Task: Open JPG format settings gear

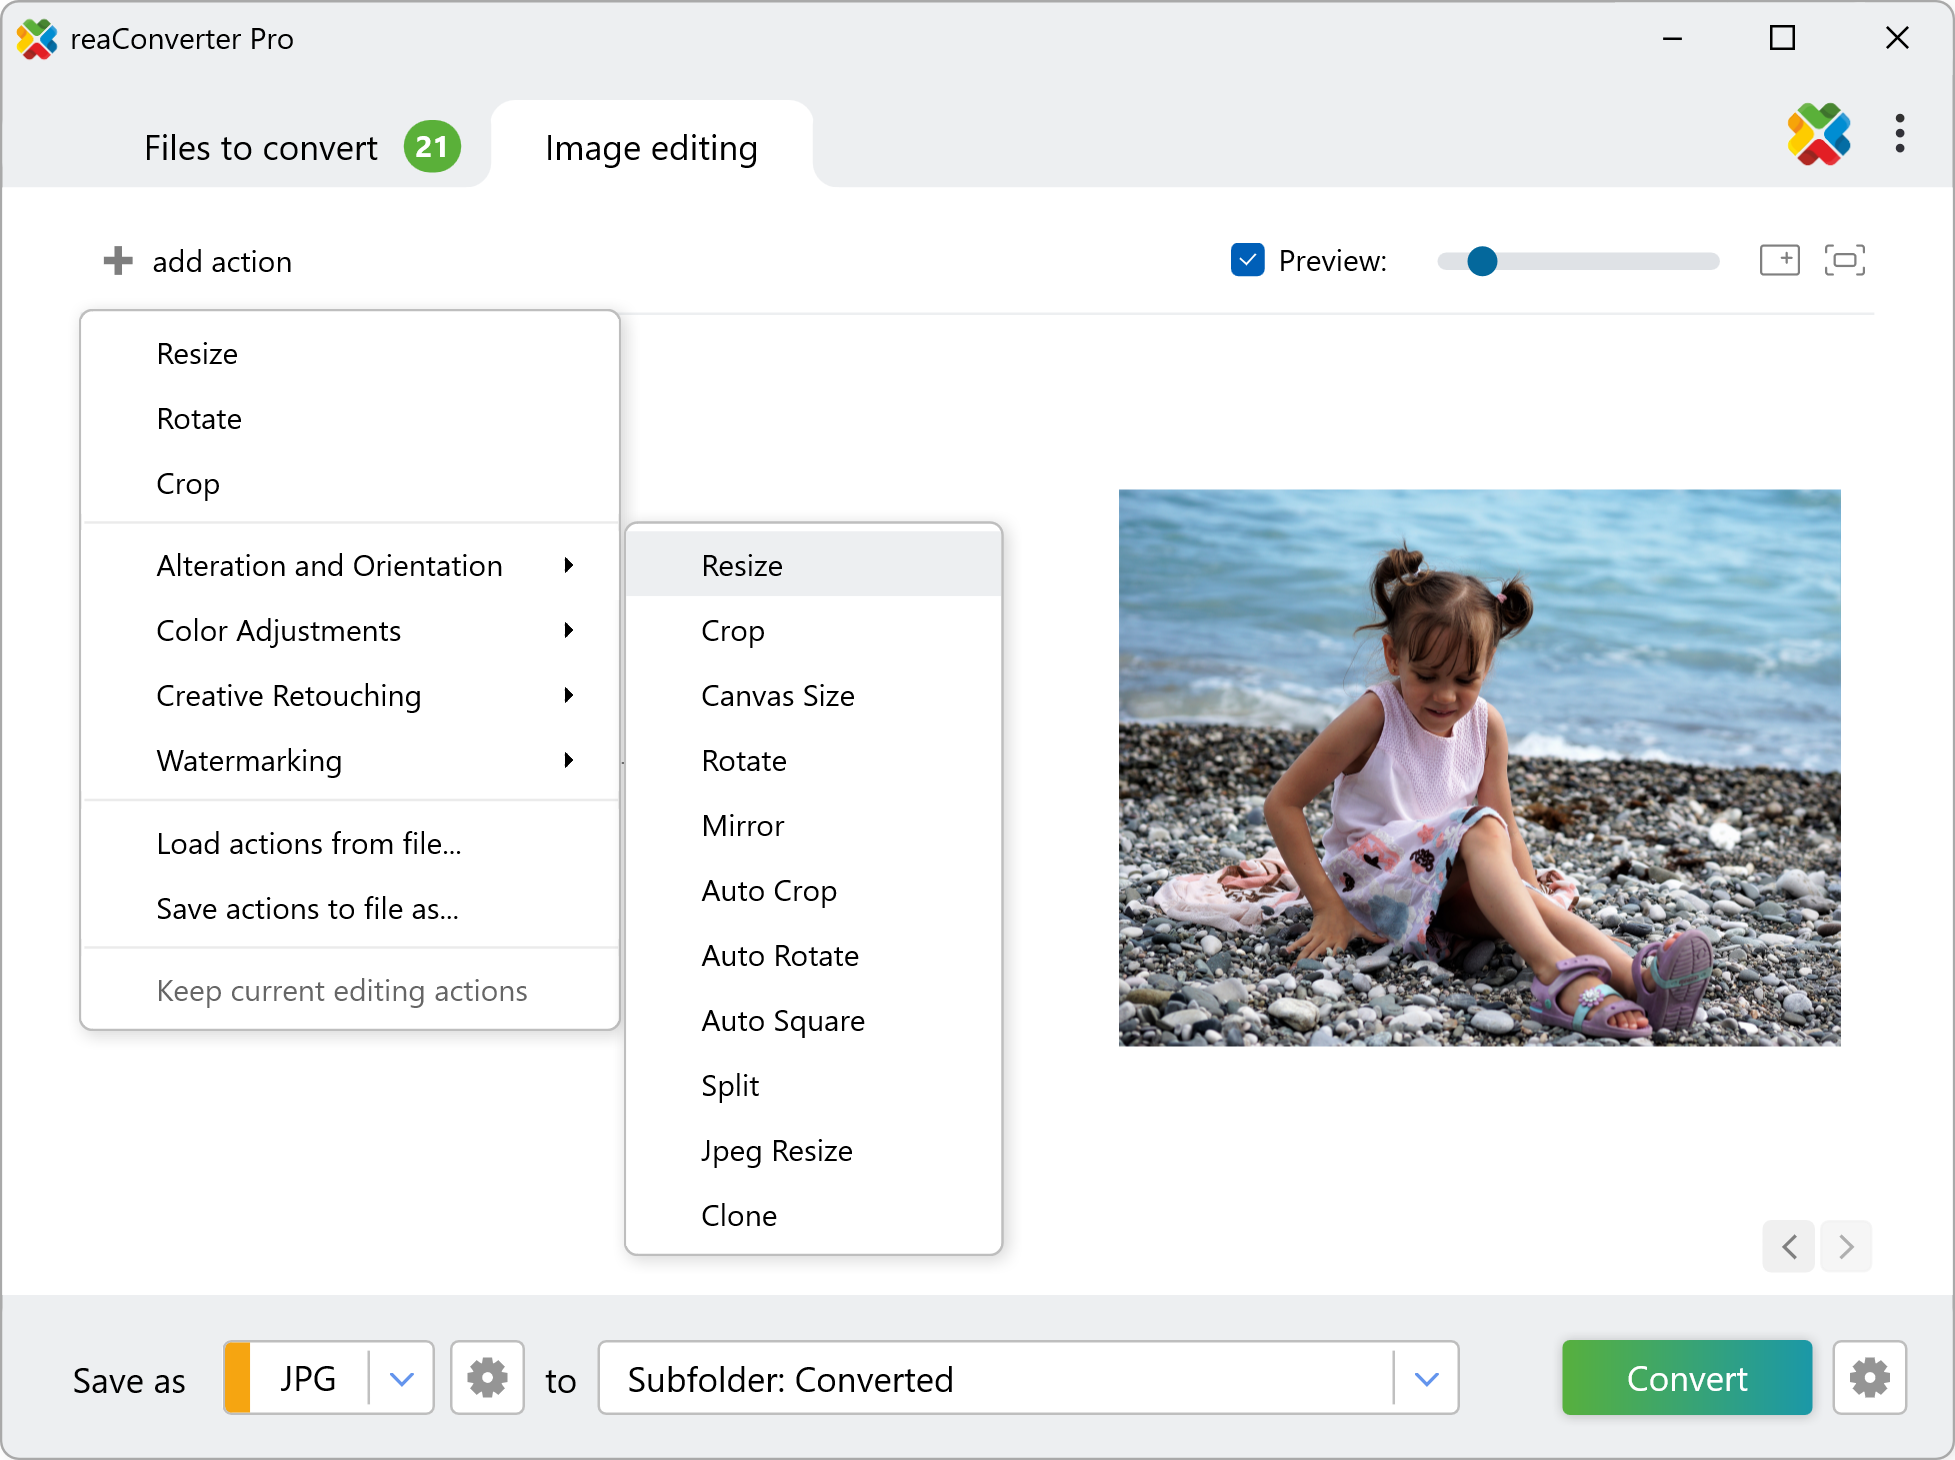Action: (487, 1378)
